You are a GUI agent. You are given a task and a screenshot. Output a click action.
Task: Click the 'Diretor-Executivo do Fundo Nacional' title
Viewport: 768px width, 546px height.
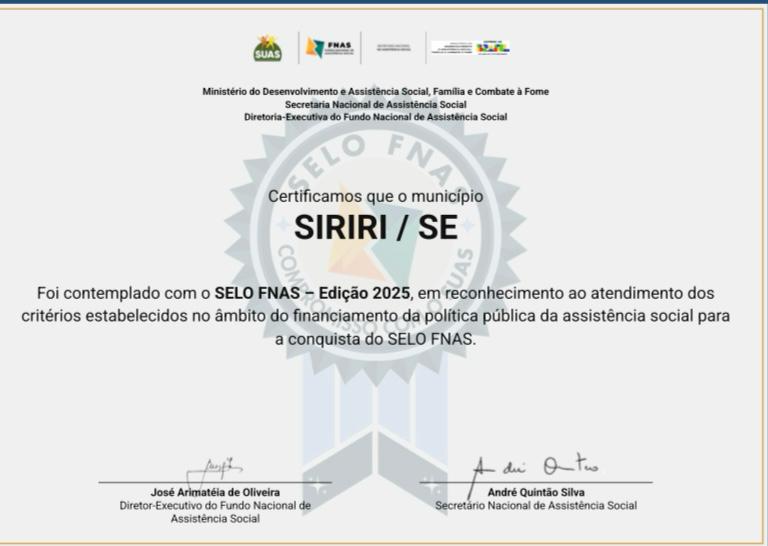click(215, 506)
